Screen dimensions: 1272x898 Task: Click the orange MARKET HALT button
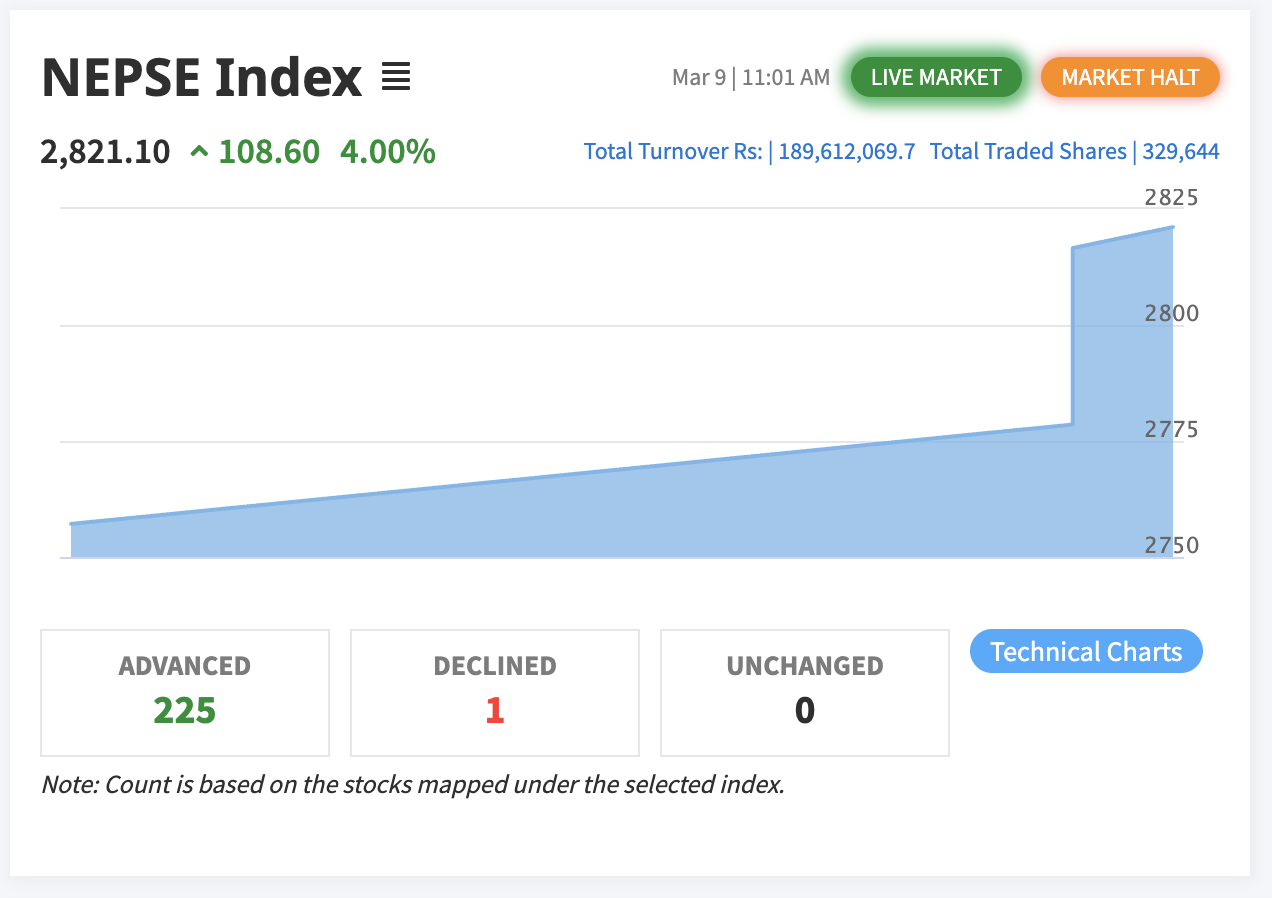coord(1130,77)
